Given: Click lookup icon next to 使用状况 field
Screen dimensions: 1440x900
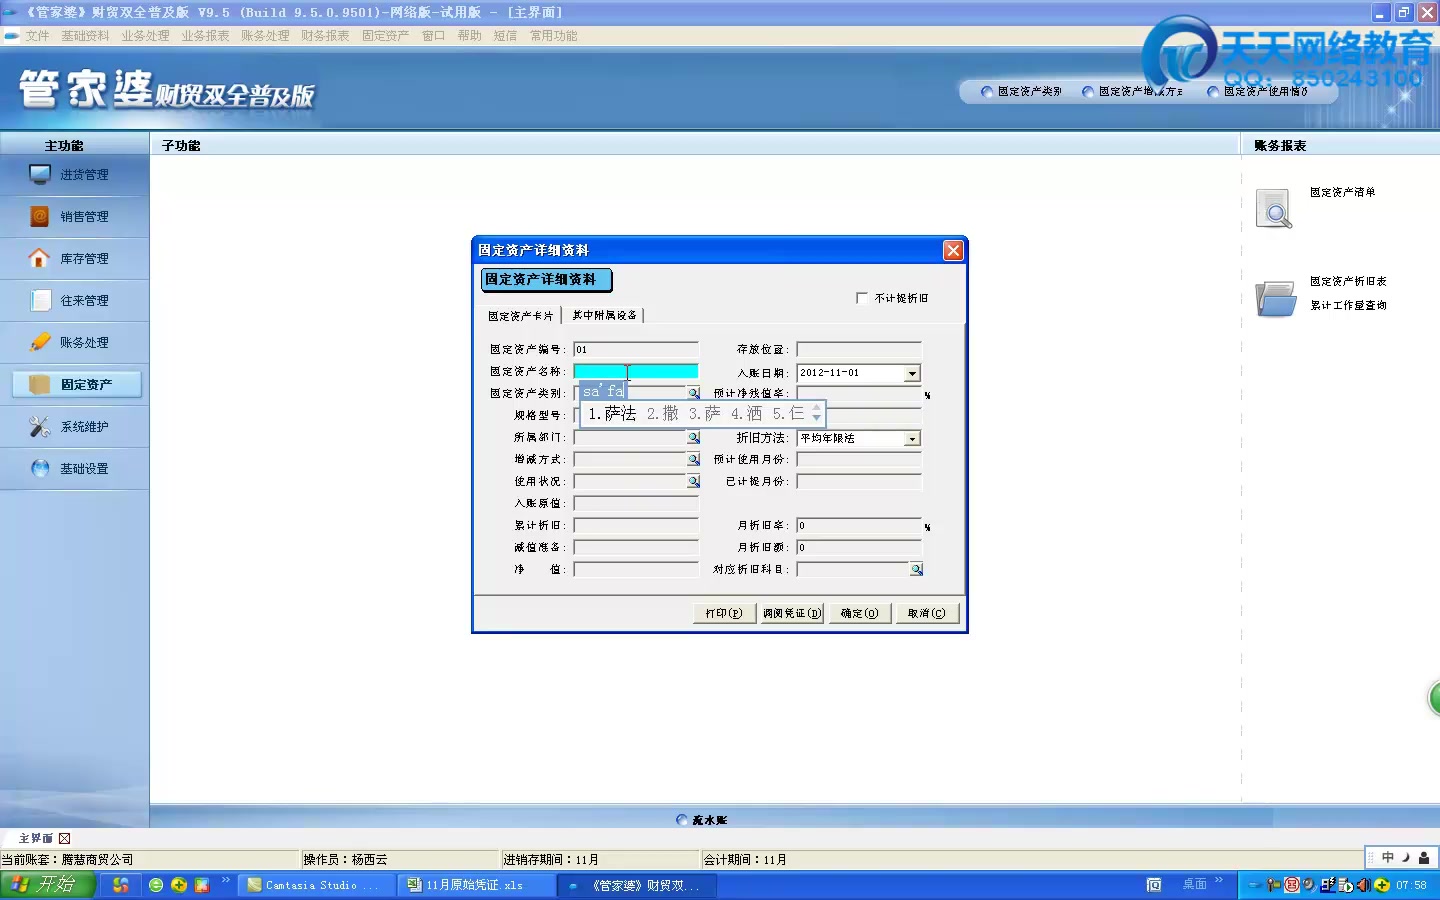Looking at the screenshot, I should pos(693,482).
